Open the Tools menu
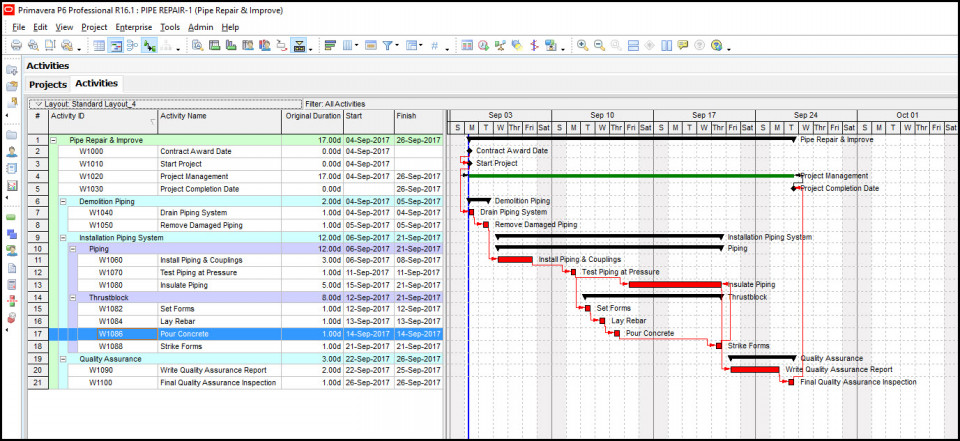The height and width of the screenshot is (441, 960). (170, 27)
